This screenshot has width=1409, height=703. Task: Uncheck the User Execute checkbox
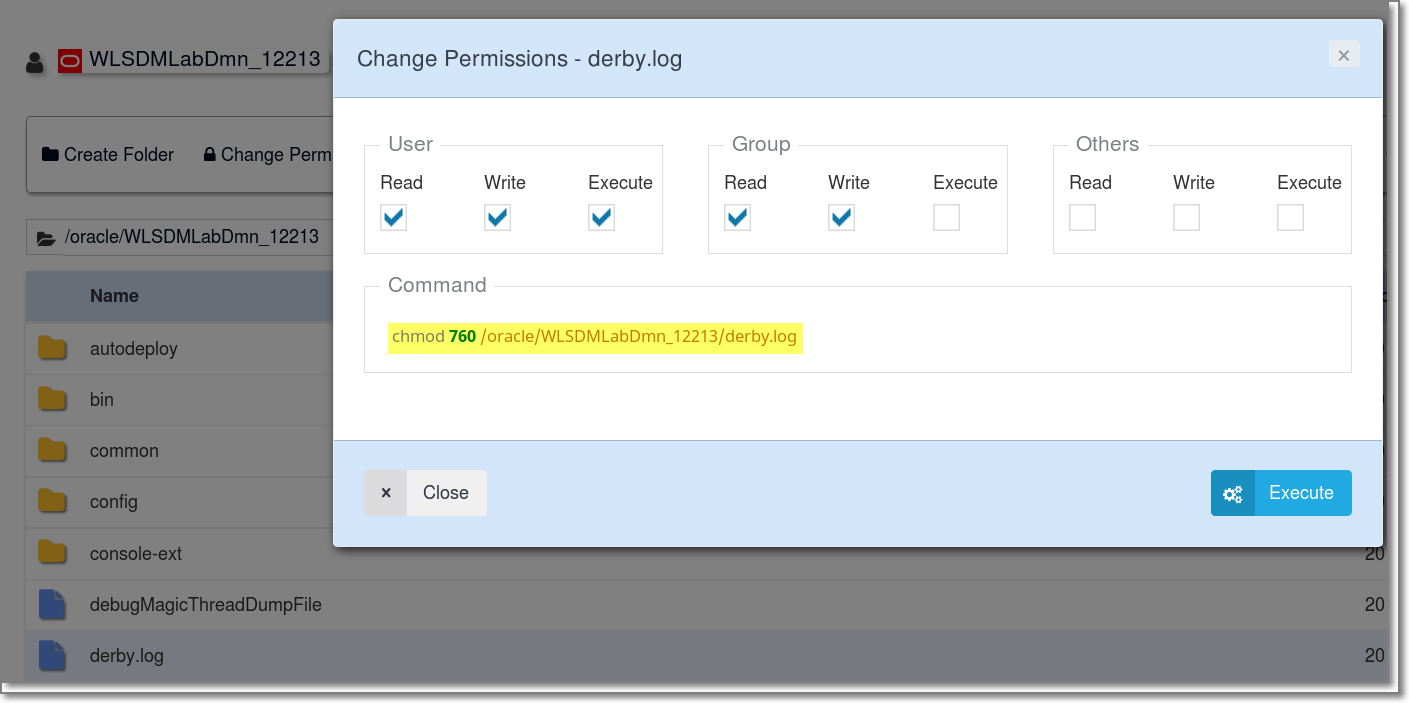click(602, 217)
